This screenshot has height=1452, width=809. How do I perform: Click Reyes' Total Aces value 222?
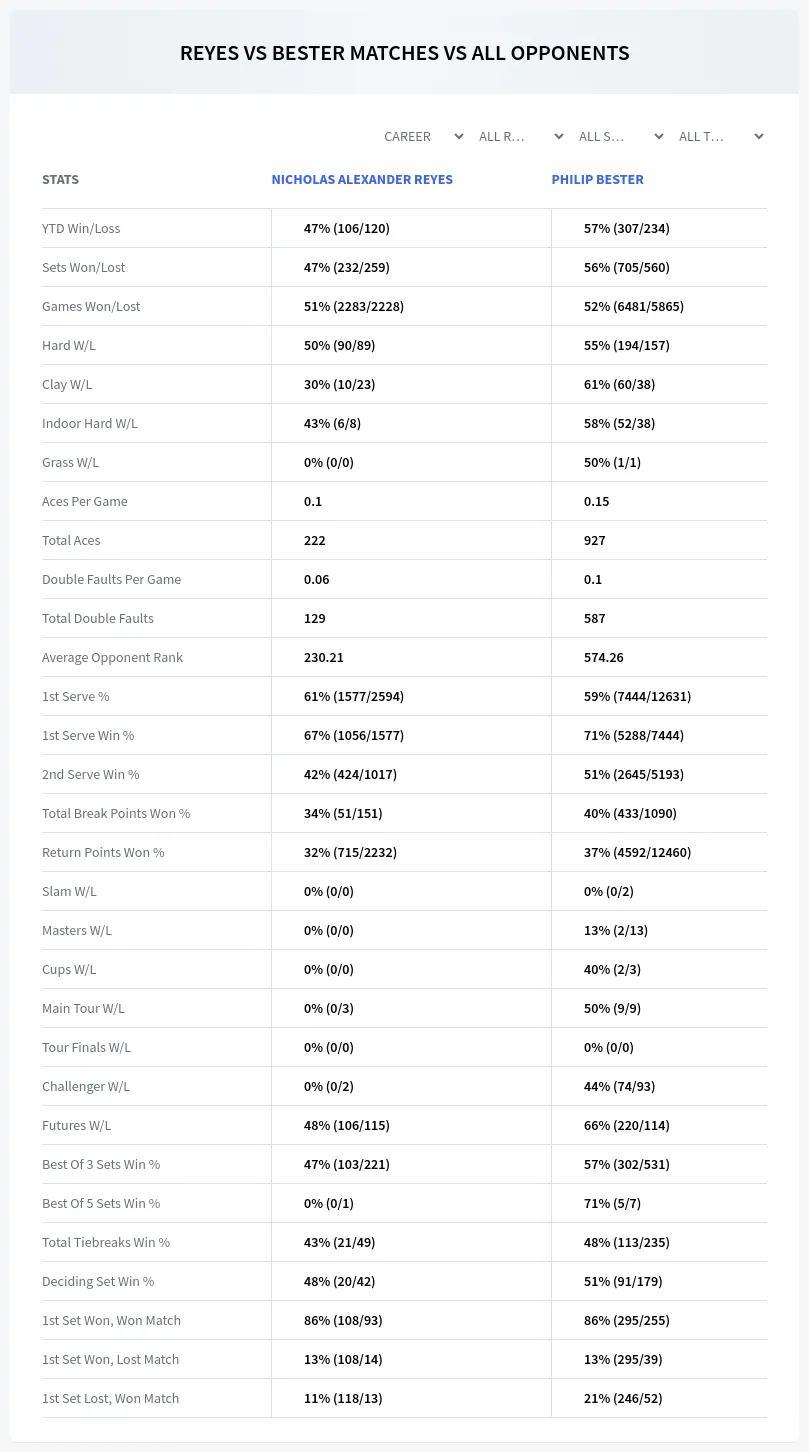point(315,540)
